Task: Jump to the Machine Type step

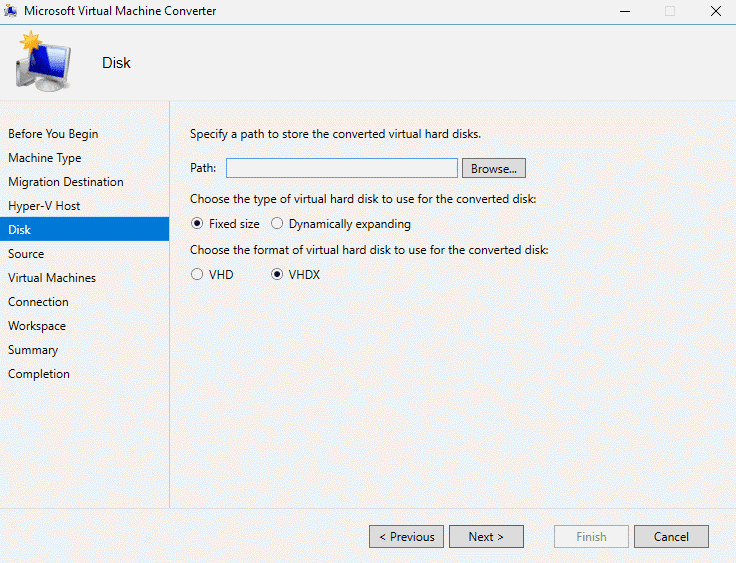Action: point(45,158)
